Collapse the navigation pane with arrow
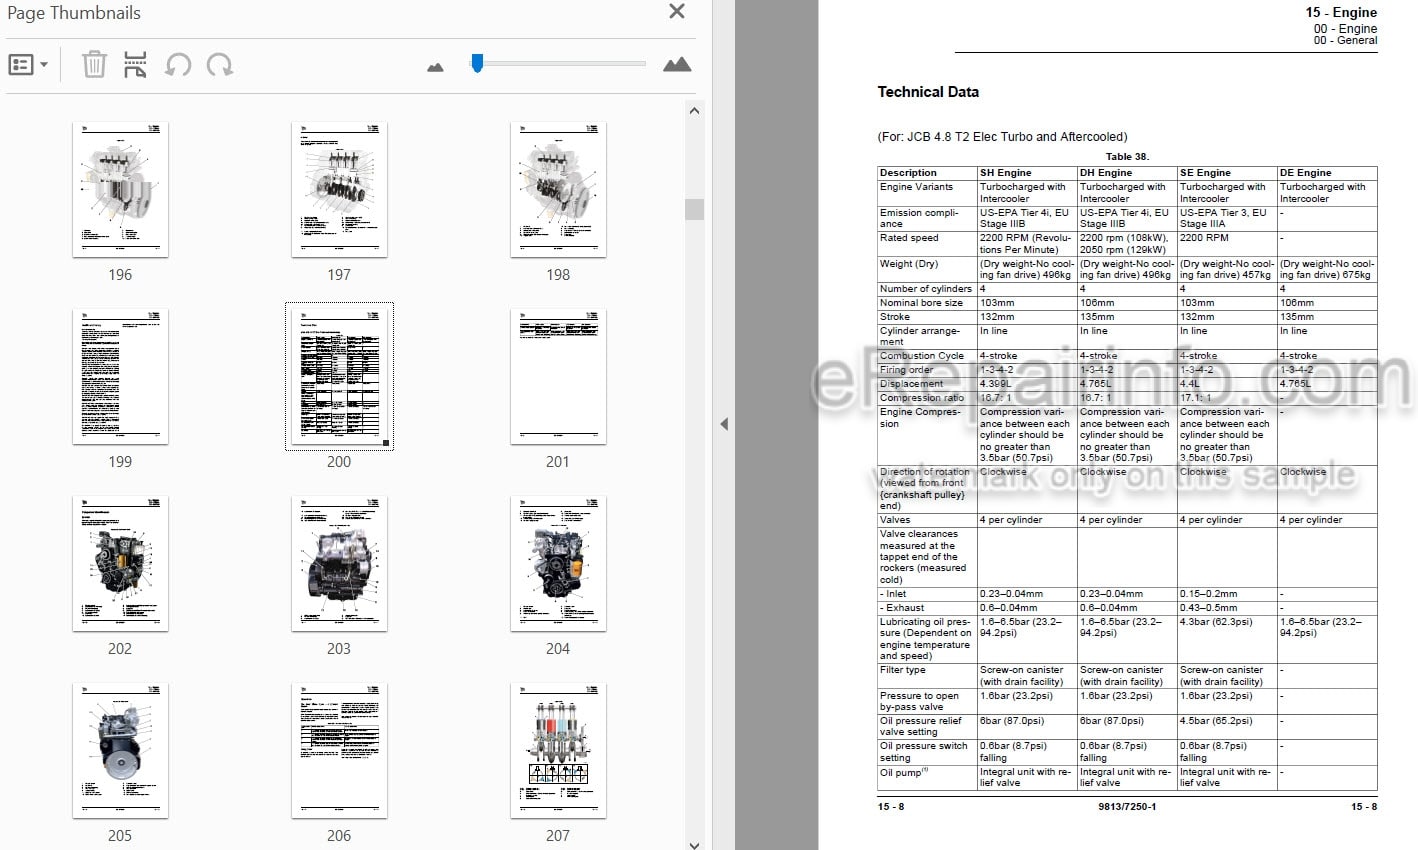The height and width of the screenshot is (850, 1418). [x=724, y=424]
